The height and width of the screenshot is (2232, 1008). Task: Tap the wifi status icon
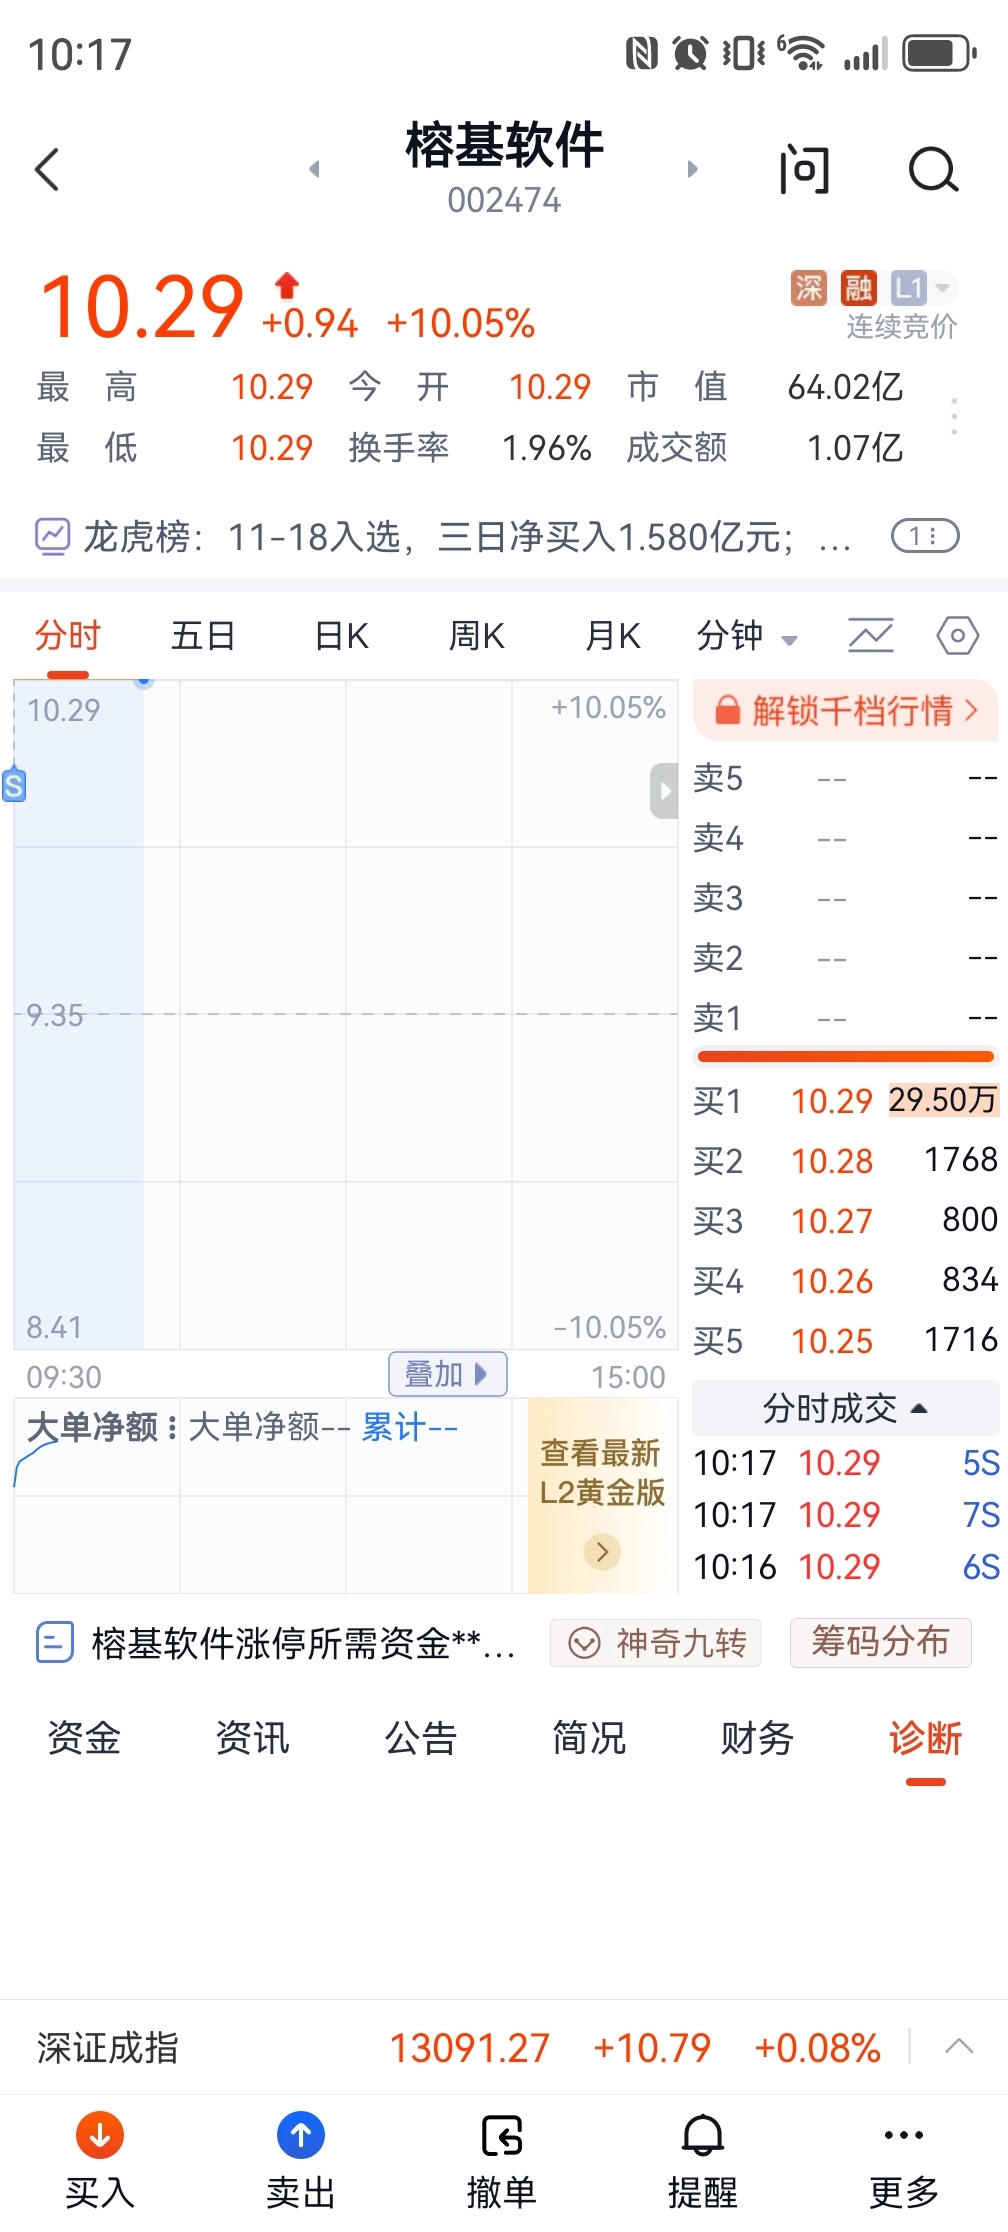[802, 52]
